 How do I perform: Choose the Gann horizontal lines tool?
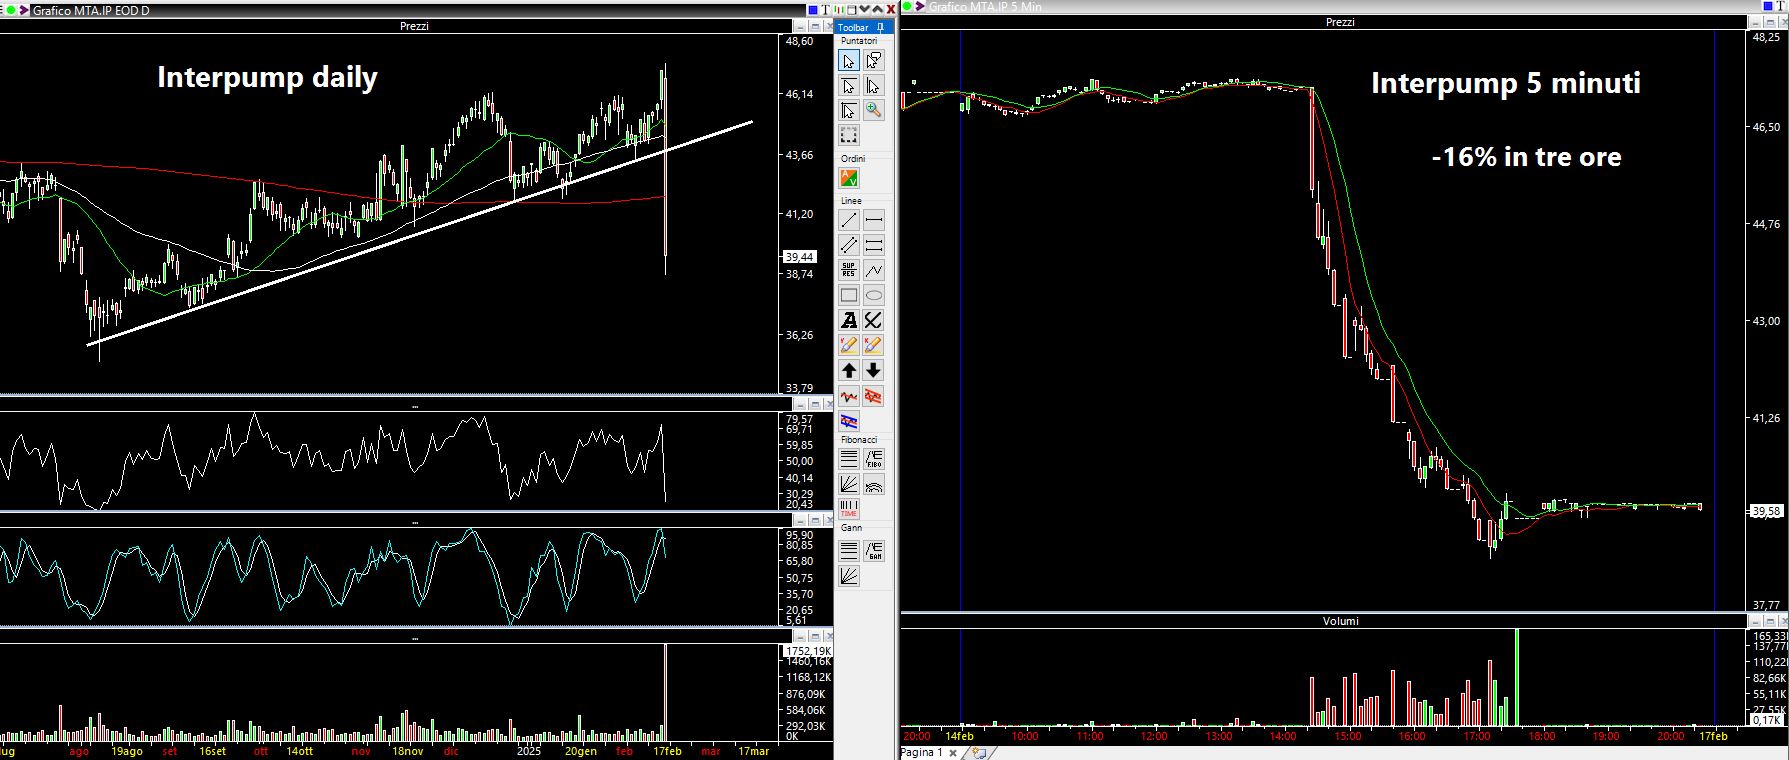pos(849,550)
